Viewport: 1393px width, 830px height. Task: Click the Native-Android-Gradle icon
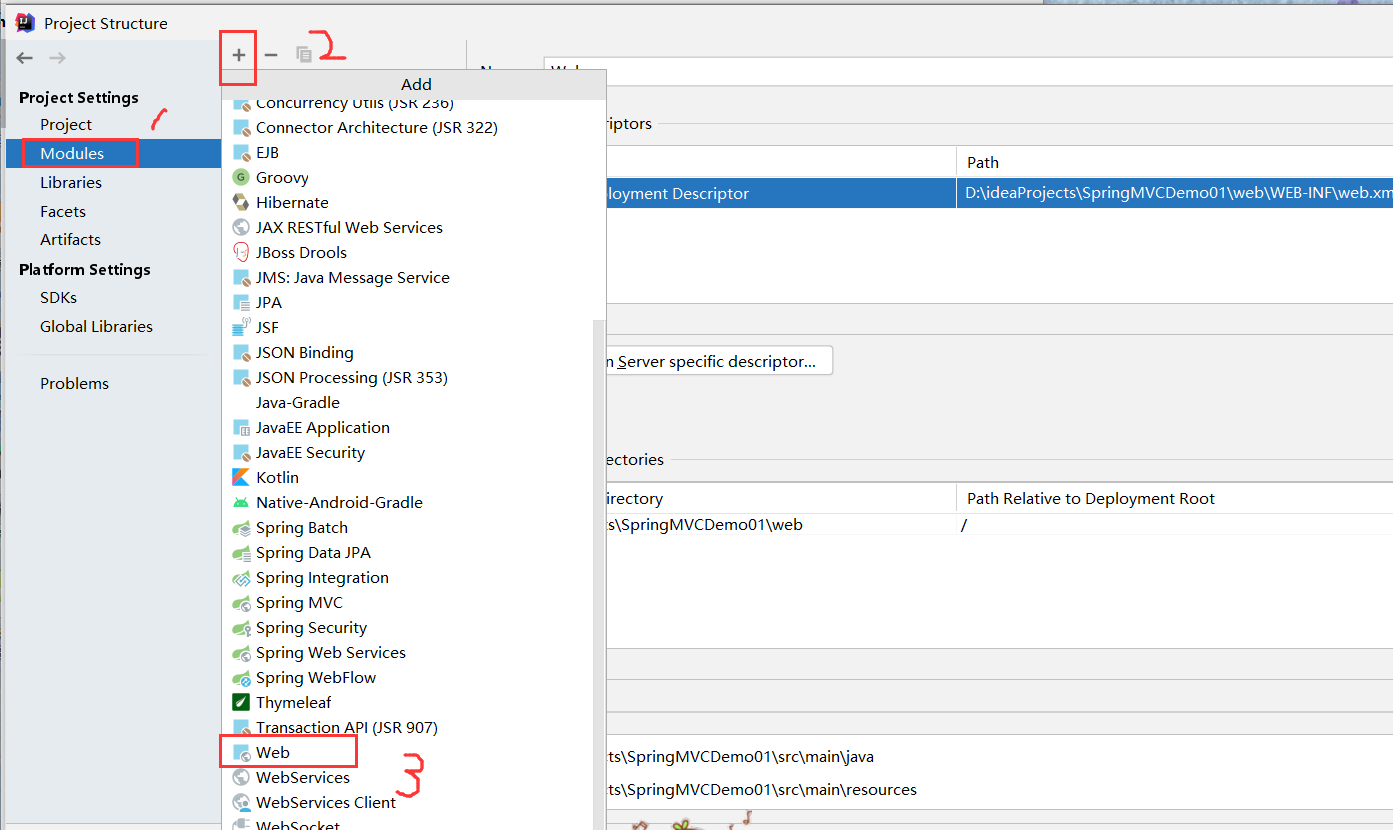[x=241, y=503]
